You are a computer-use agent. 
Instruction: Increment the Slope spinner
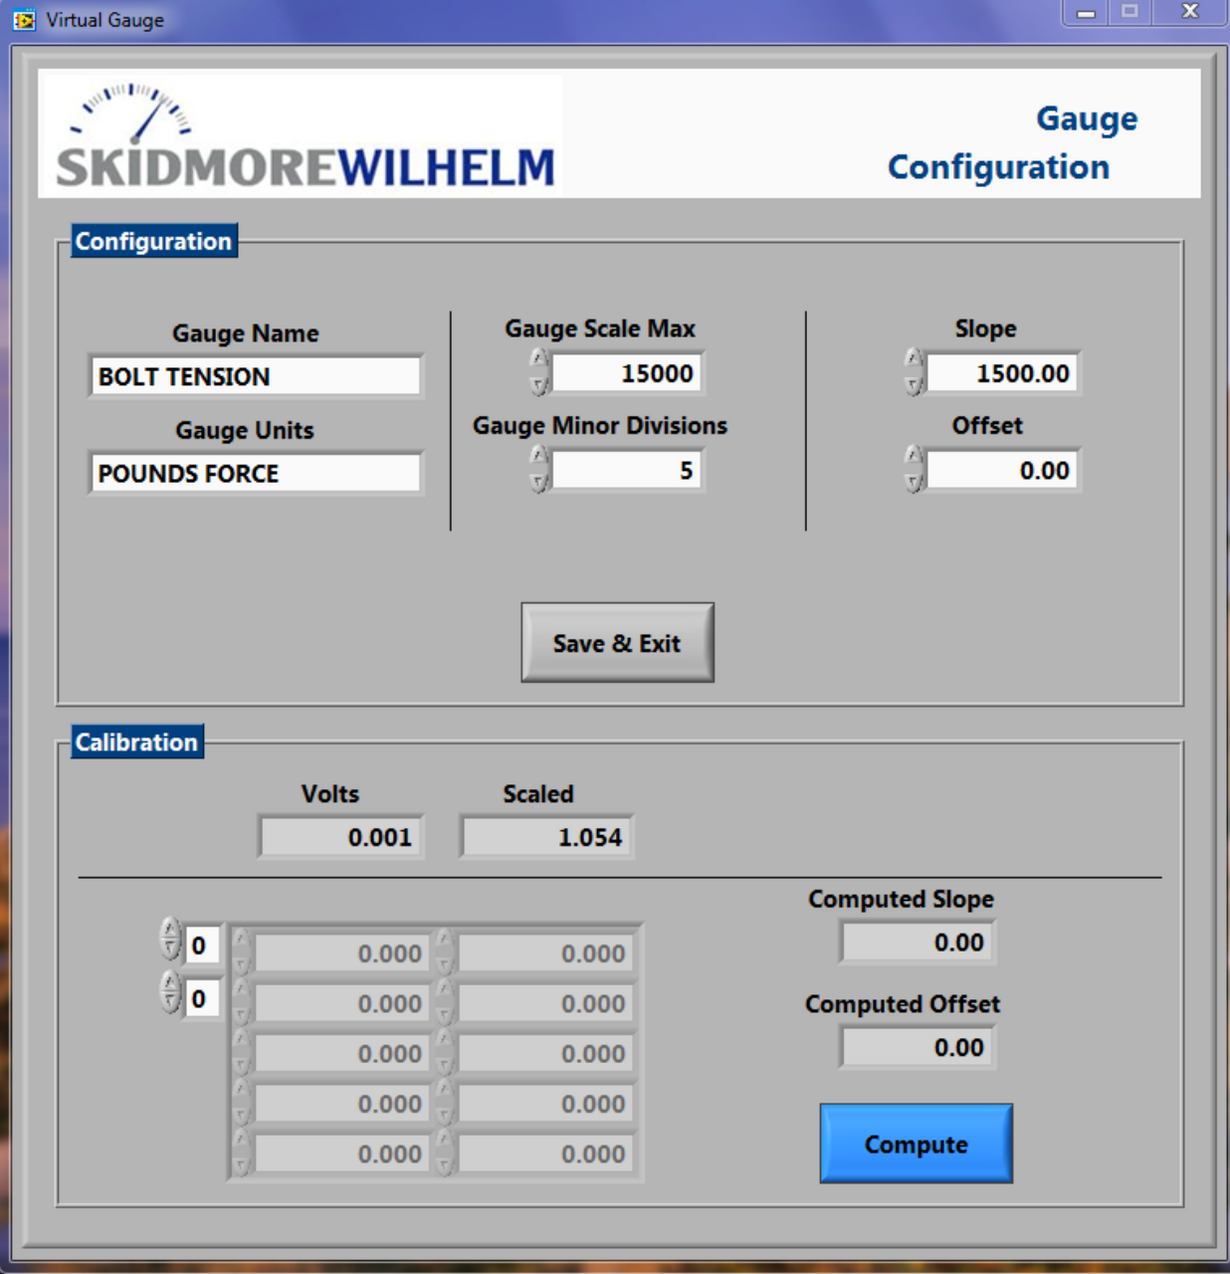coord(911,362)
